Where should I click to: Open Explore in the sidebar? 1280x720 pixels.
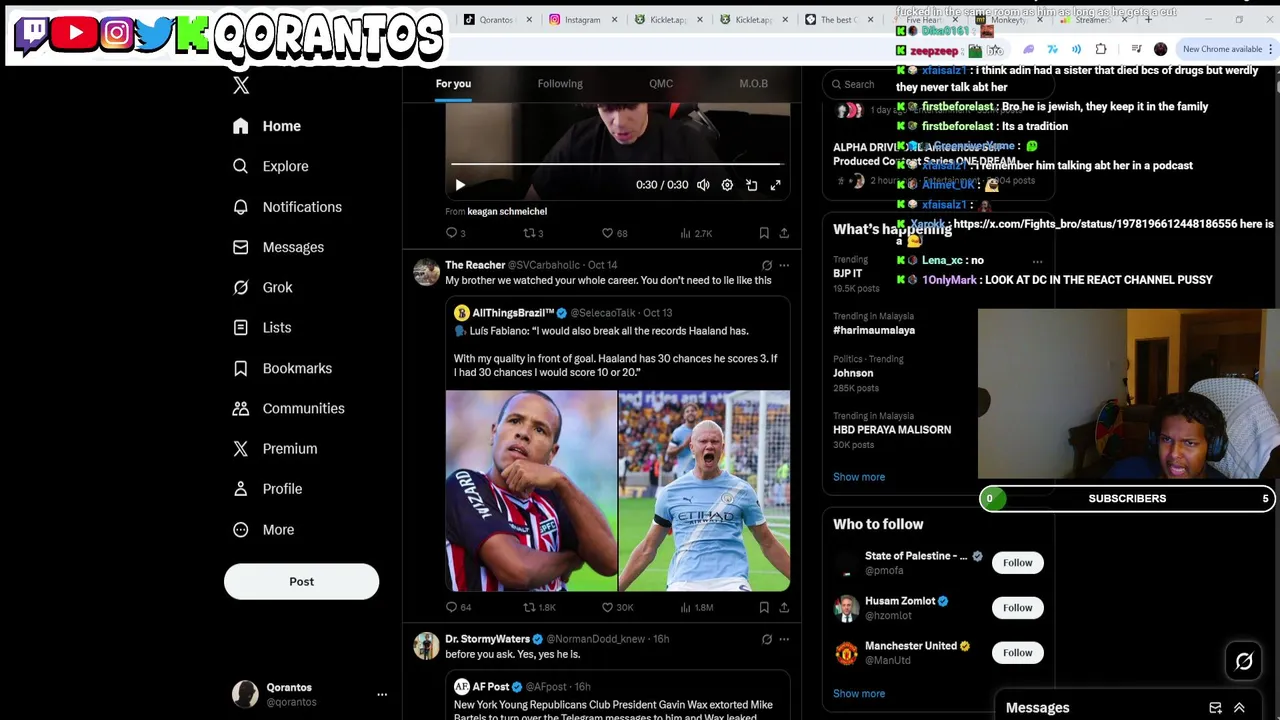[x=271, y=166]
